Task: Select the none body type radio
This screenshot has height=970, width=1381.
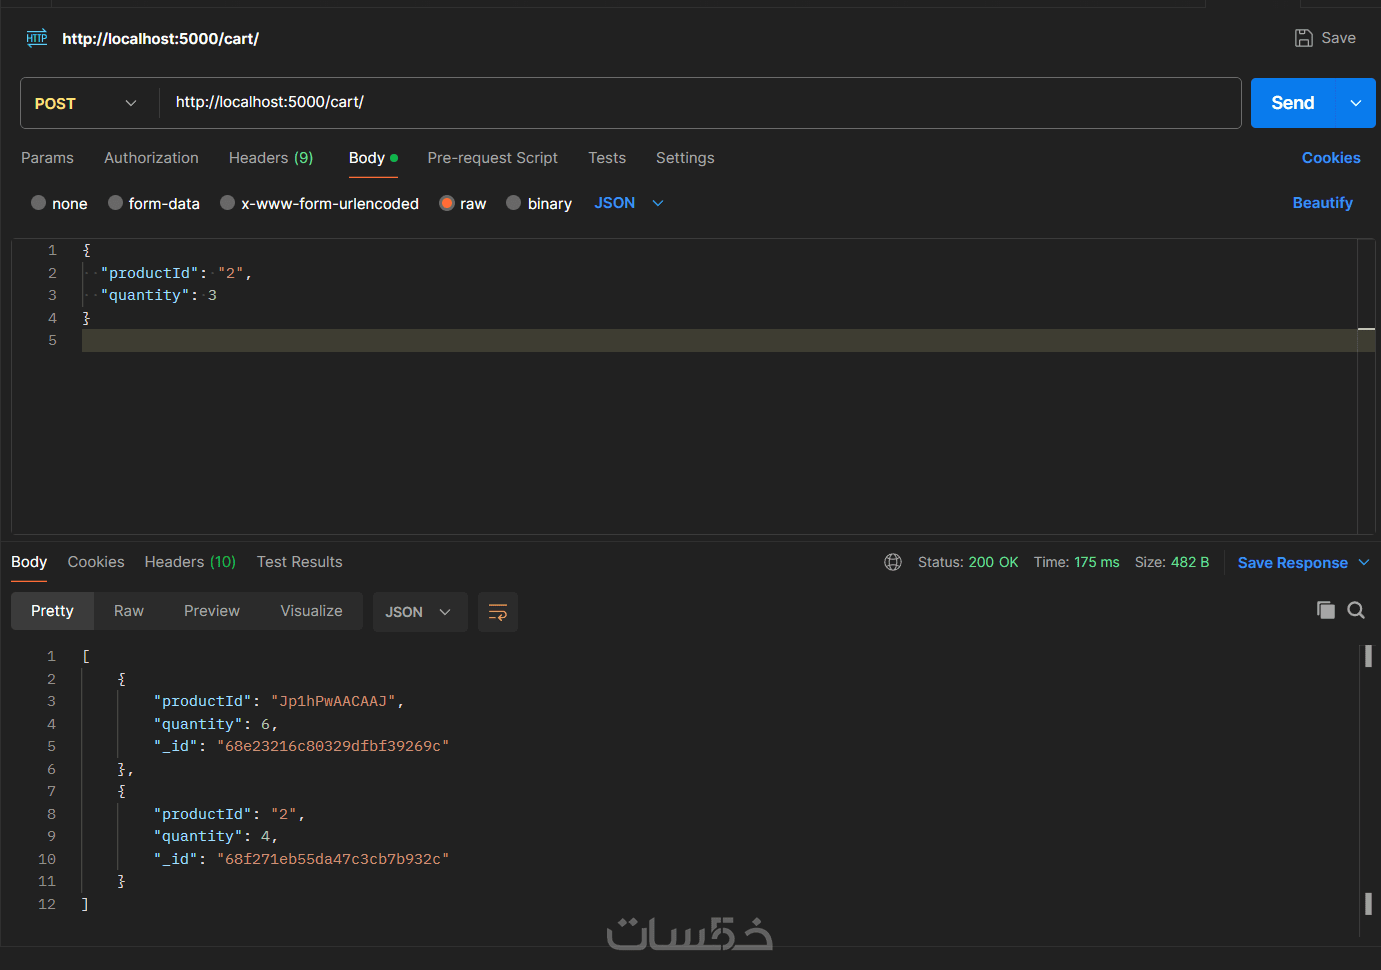Action: click(39, 203)
